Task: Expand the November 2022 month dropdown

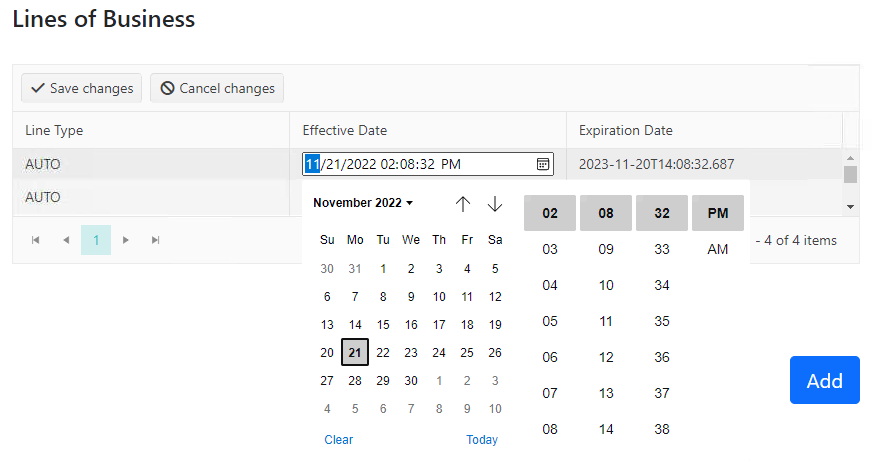Action: [x=363, y=203]
